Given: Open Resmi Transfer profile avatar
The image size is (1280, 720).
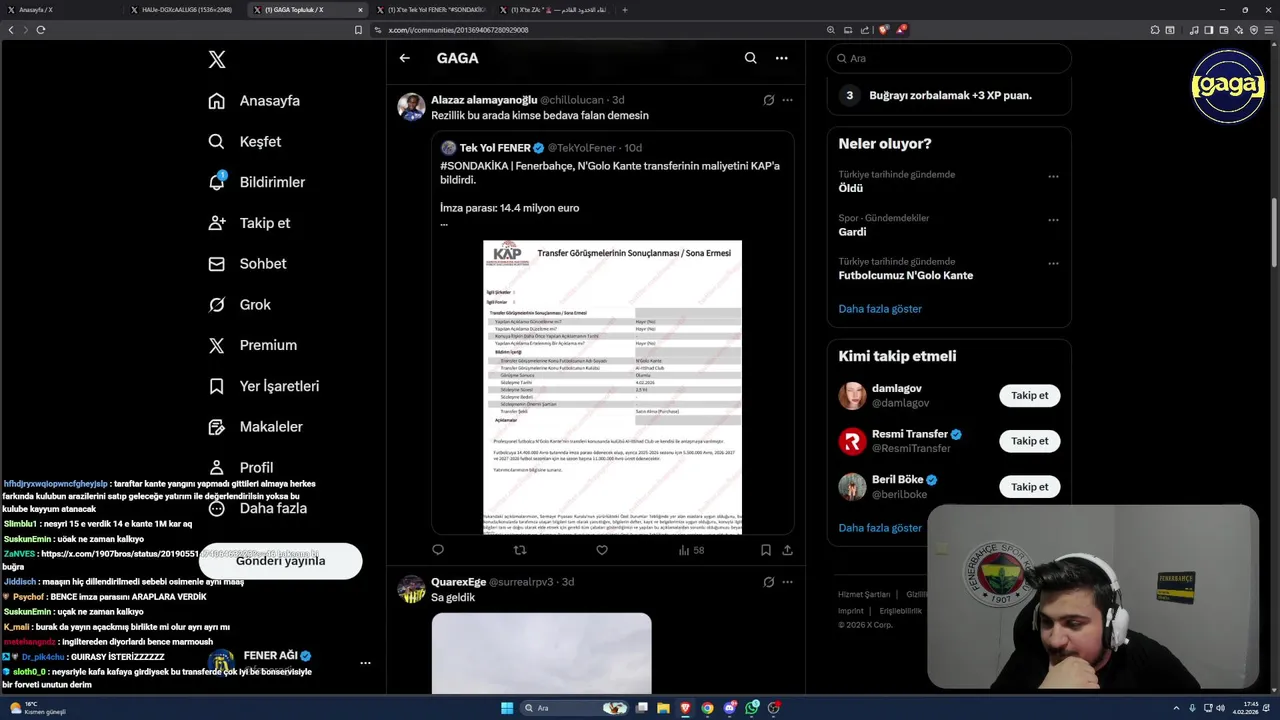Looking at the screenshot, I should (x=852, y=441).
